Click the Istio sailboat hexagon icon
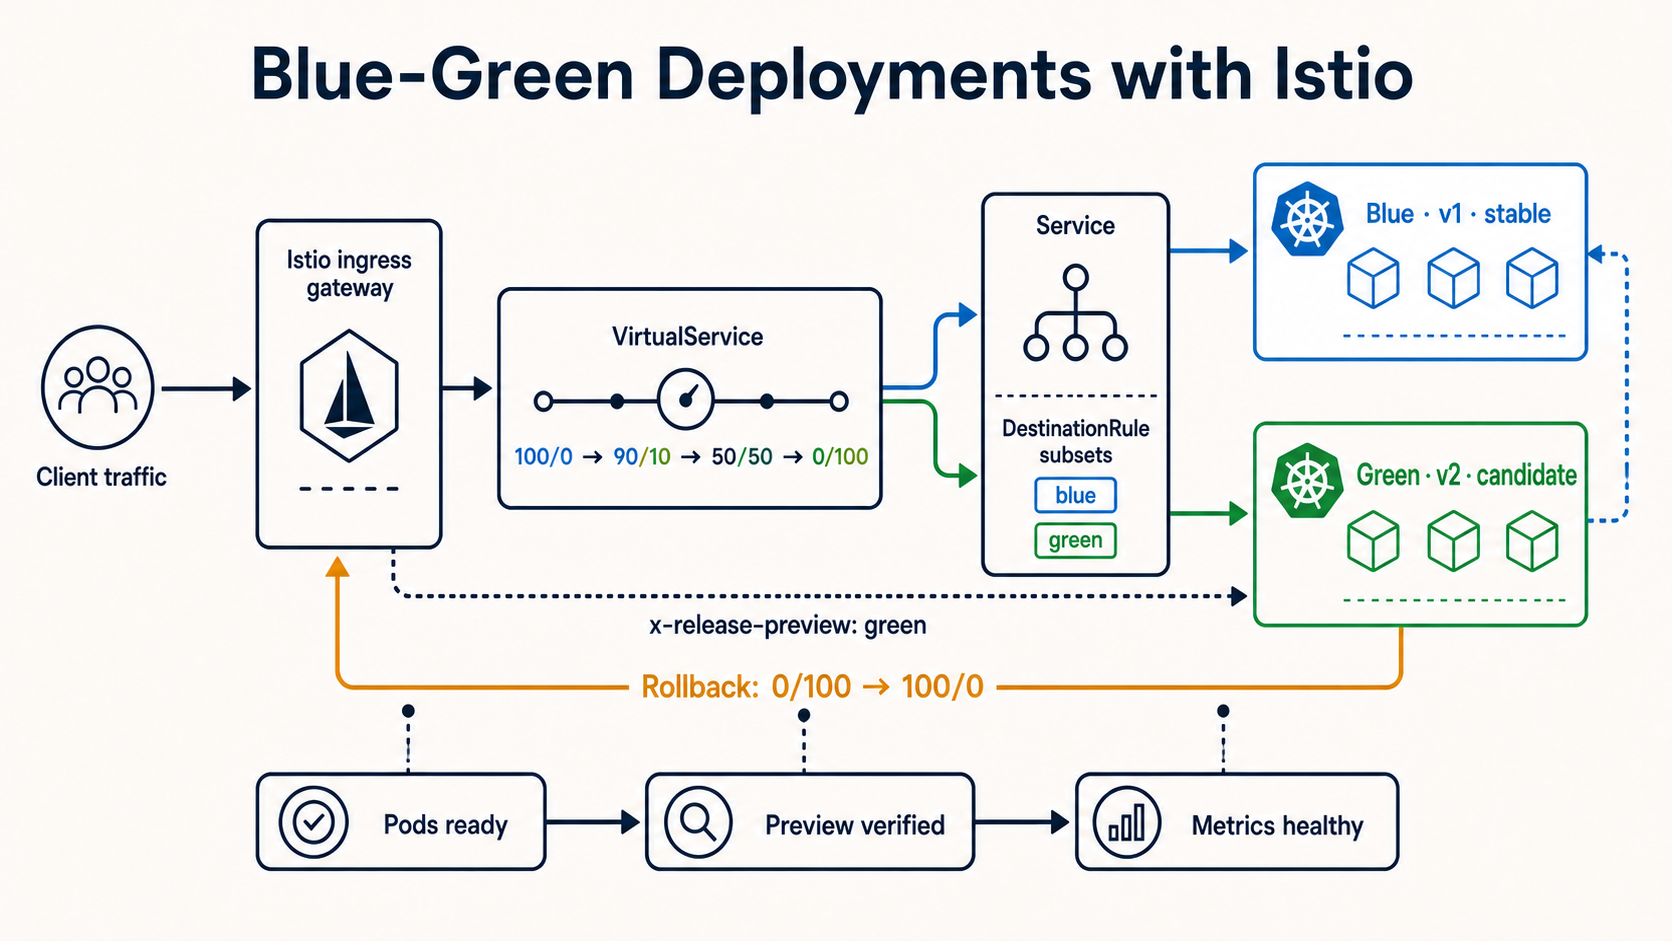 coord(349,396)
